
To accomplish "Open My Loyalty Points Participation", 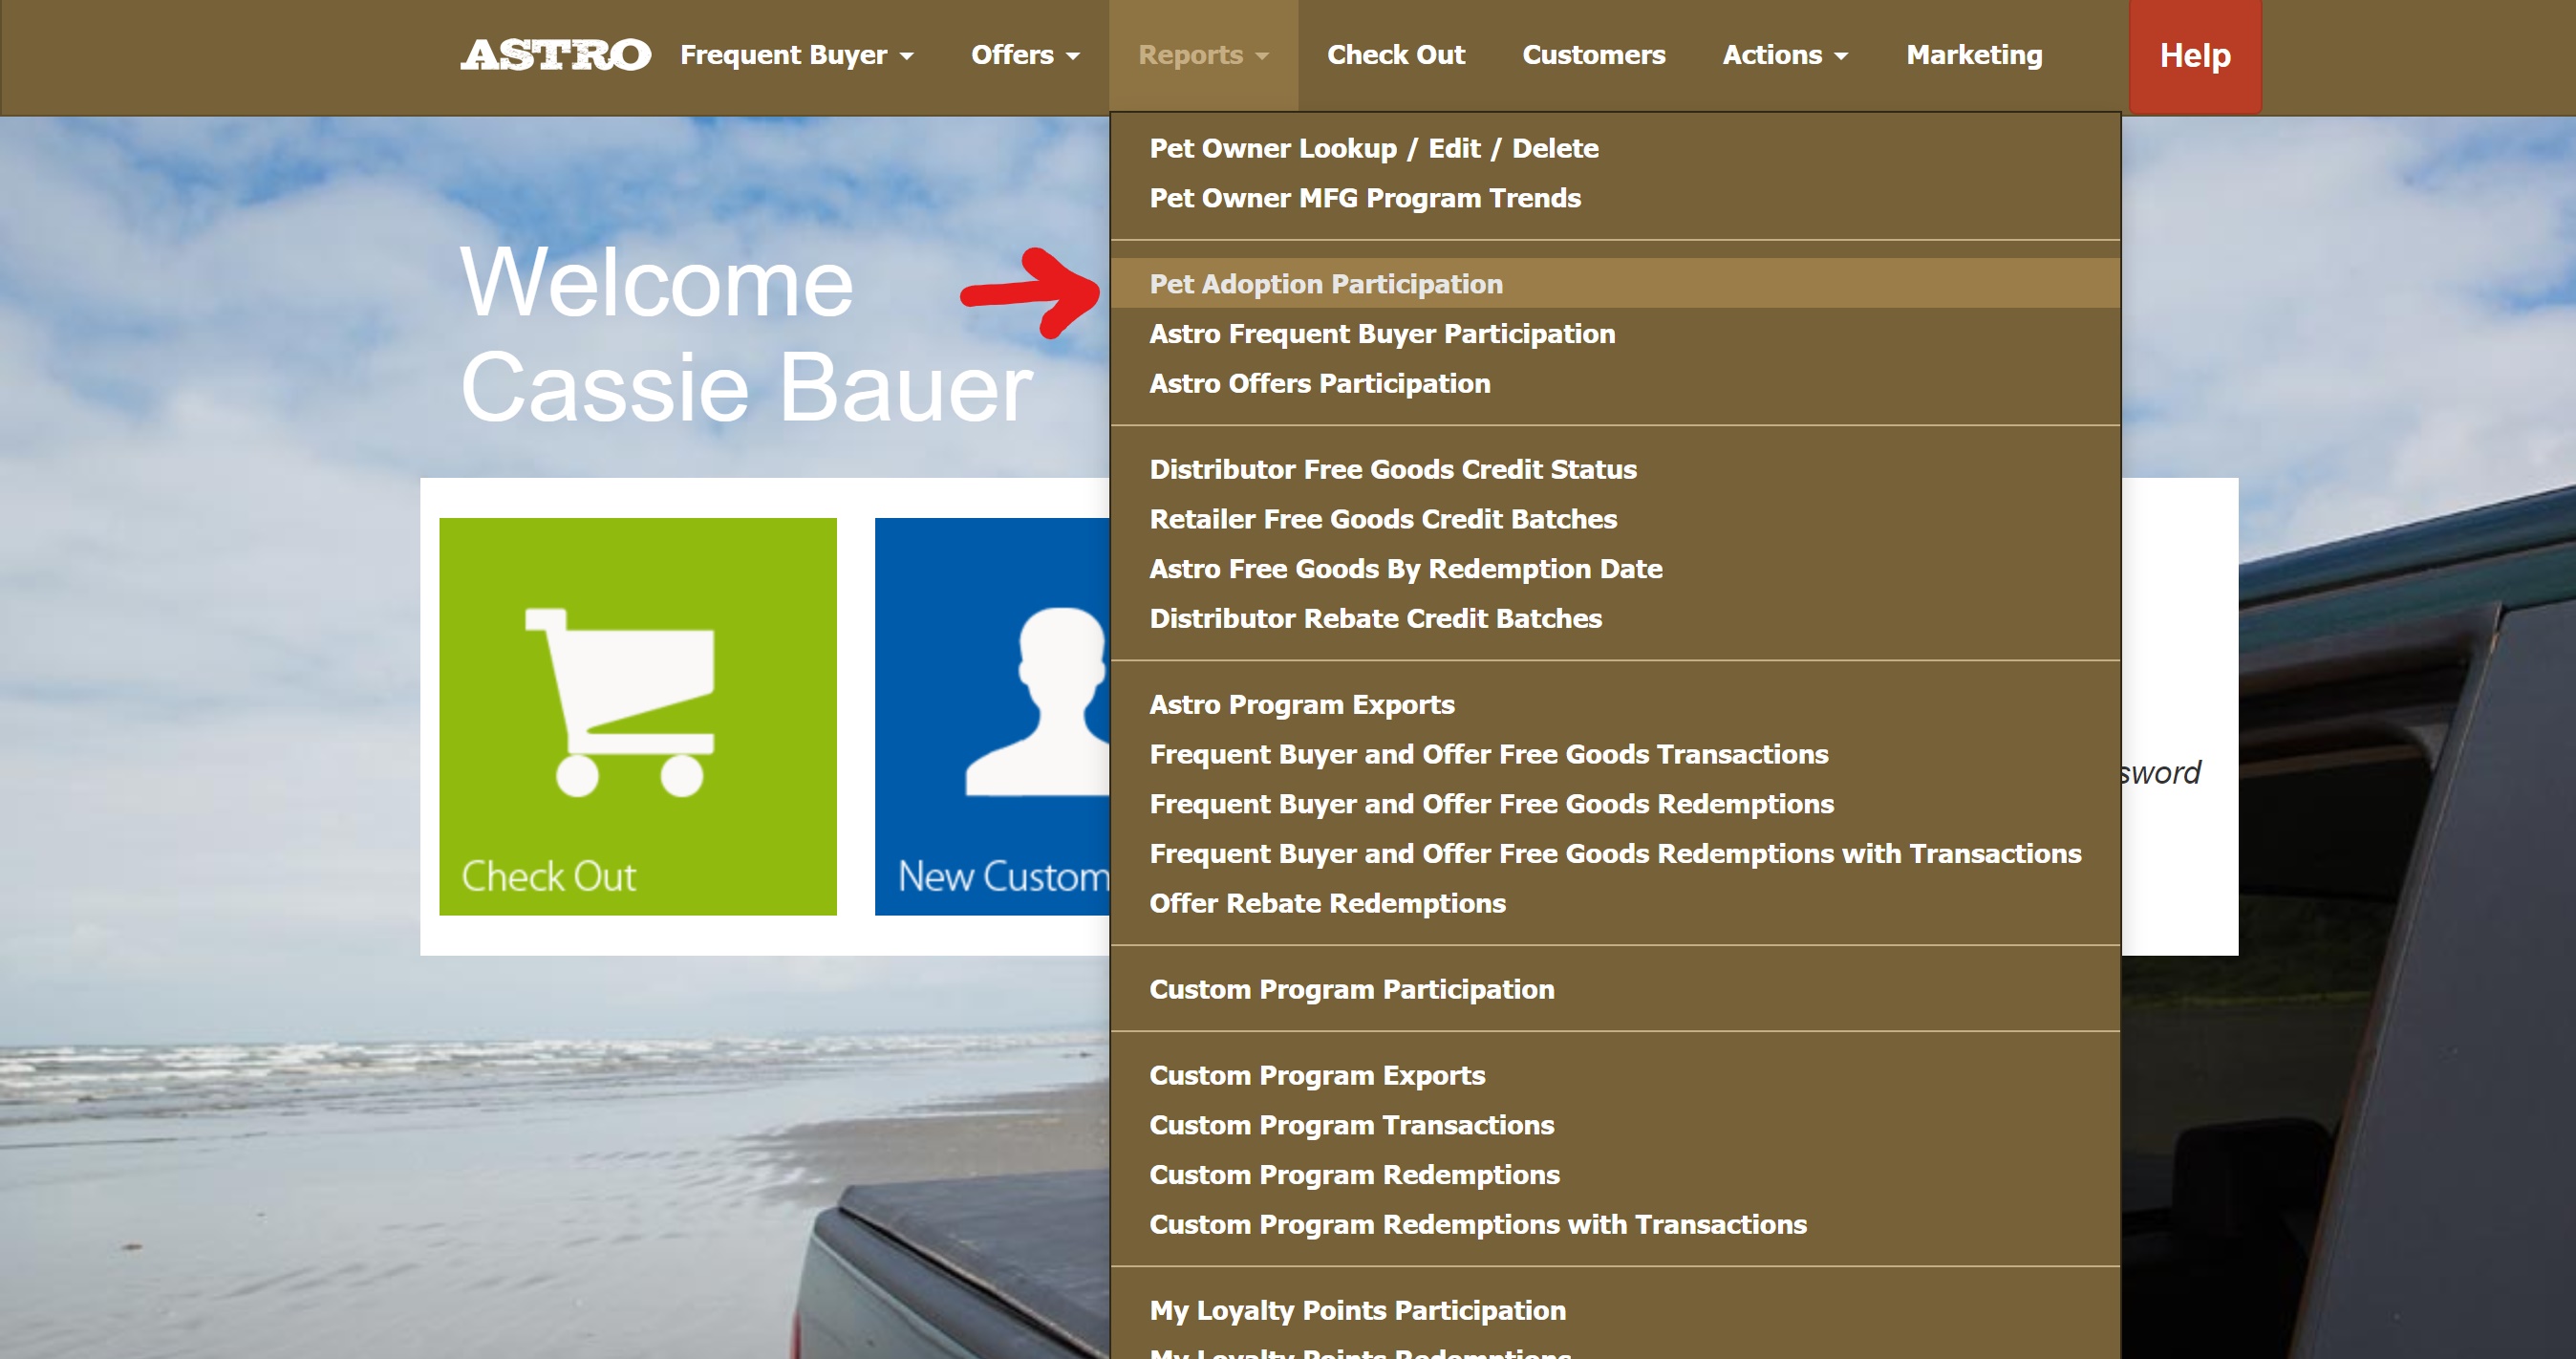I will tap(1357, 1310).
